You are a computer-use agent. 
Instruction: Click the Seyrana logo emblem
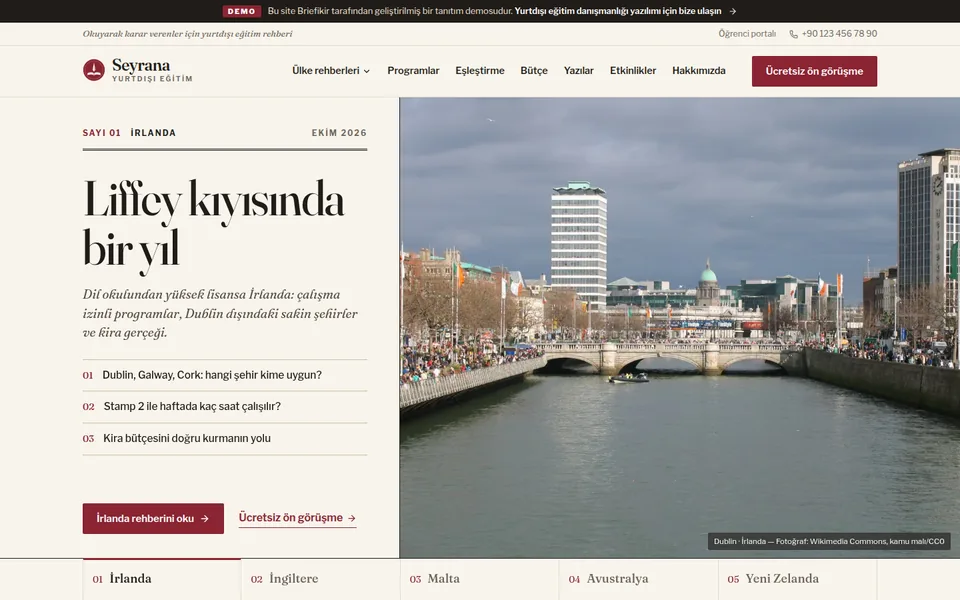[94, 70]
